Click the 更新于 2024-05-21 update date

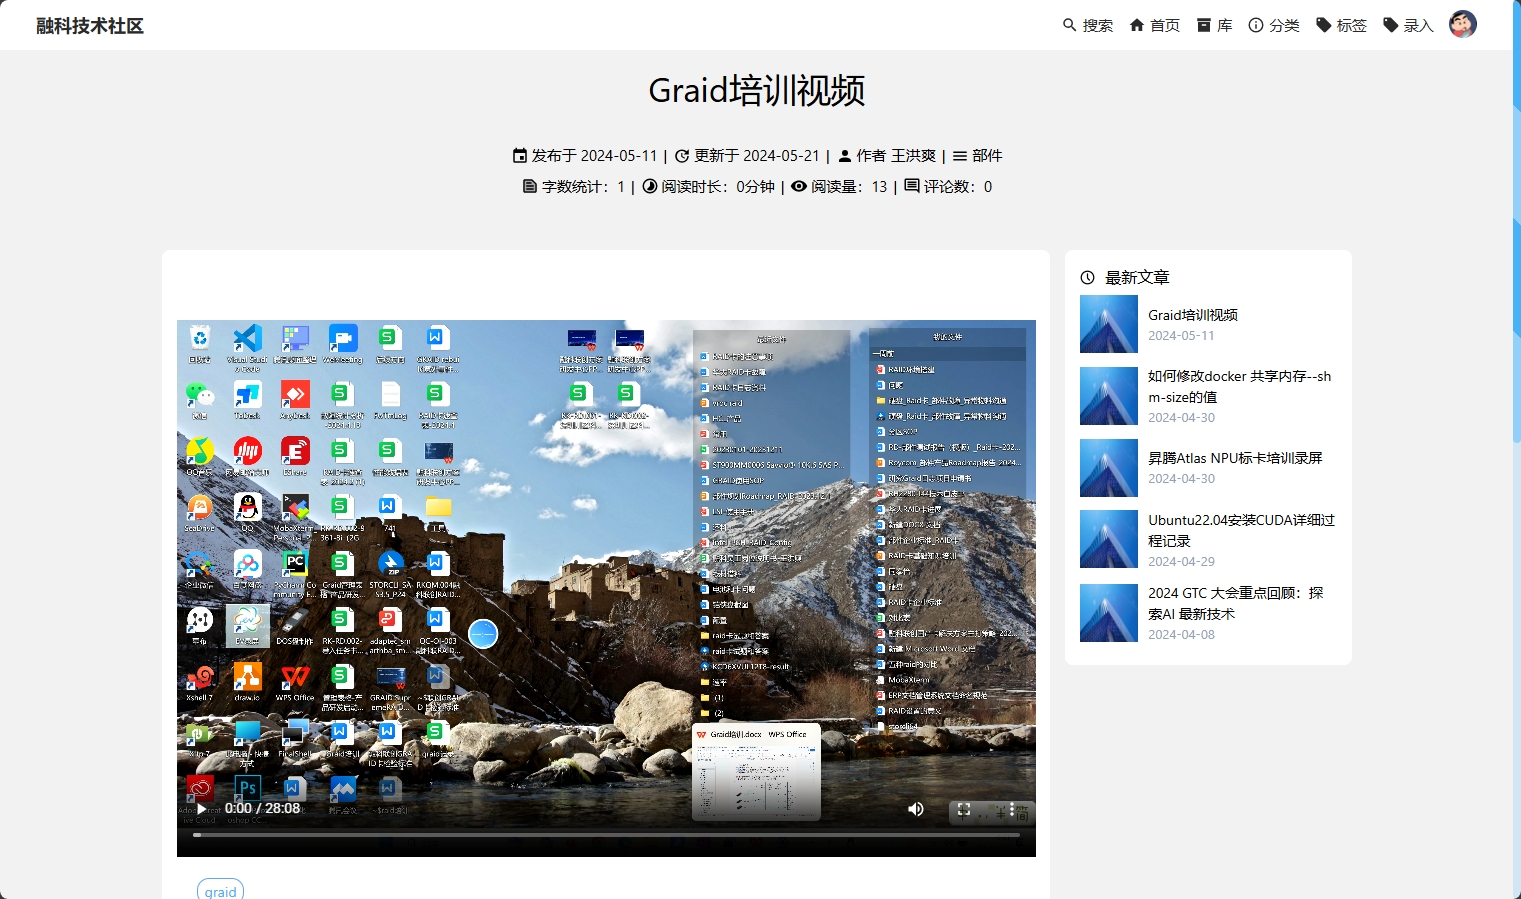coord(747,156)
